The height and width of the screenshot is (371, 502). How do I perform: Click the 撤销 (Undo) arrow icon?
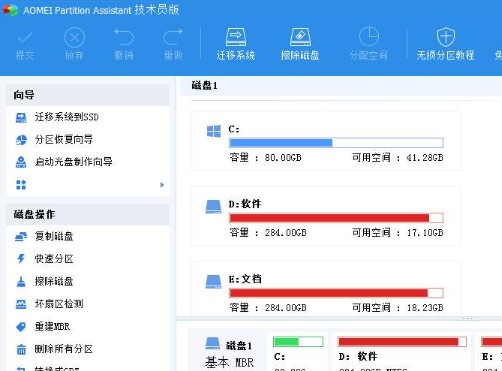(124, 37)
